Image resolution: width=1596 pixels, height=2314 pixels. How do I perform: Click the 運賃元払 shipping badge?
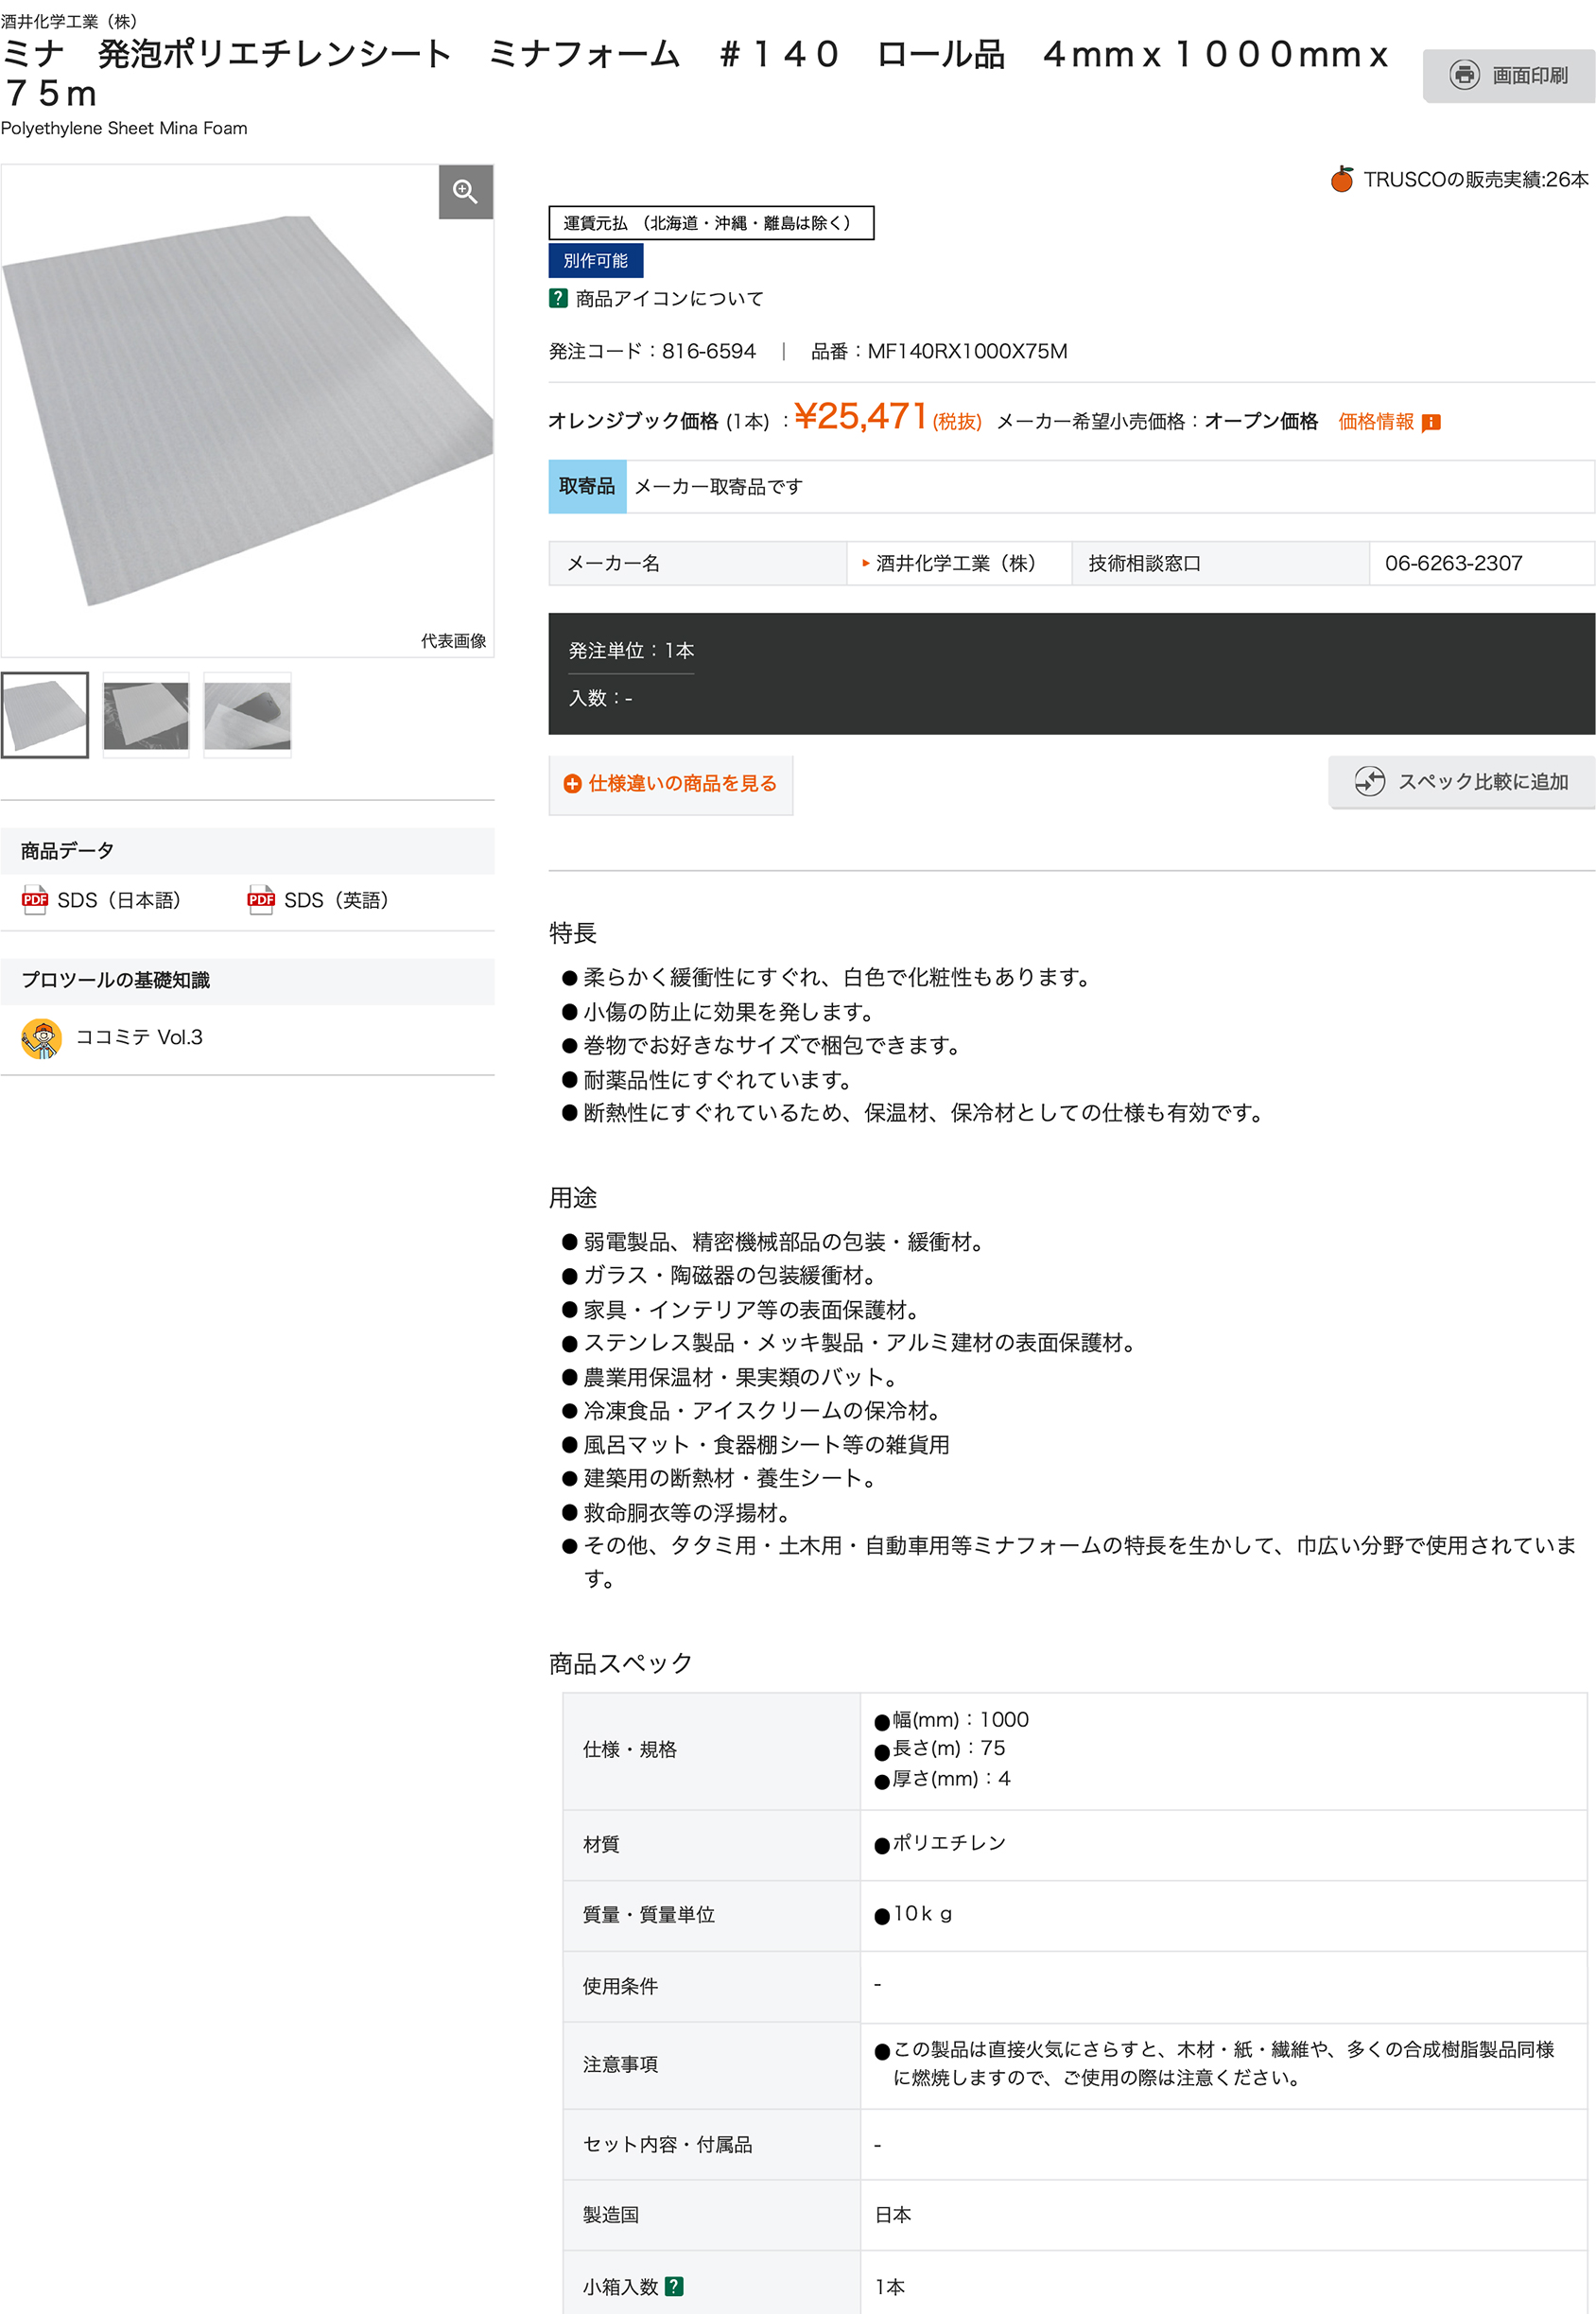(x=711, y=223)
